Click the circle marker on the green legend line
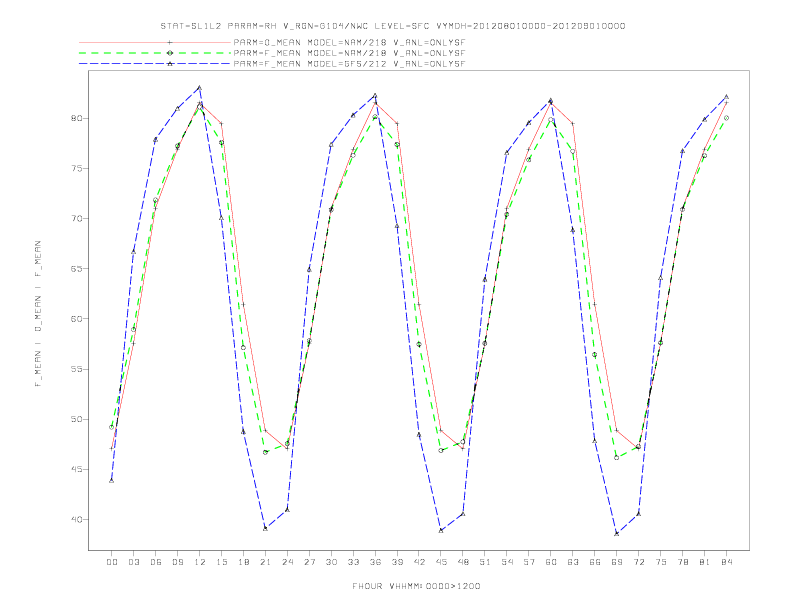Viewport: 792px width, 612px height. coord(170,53)
